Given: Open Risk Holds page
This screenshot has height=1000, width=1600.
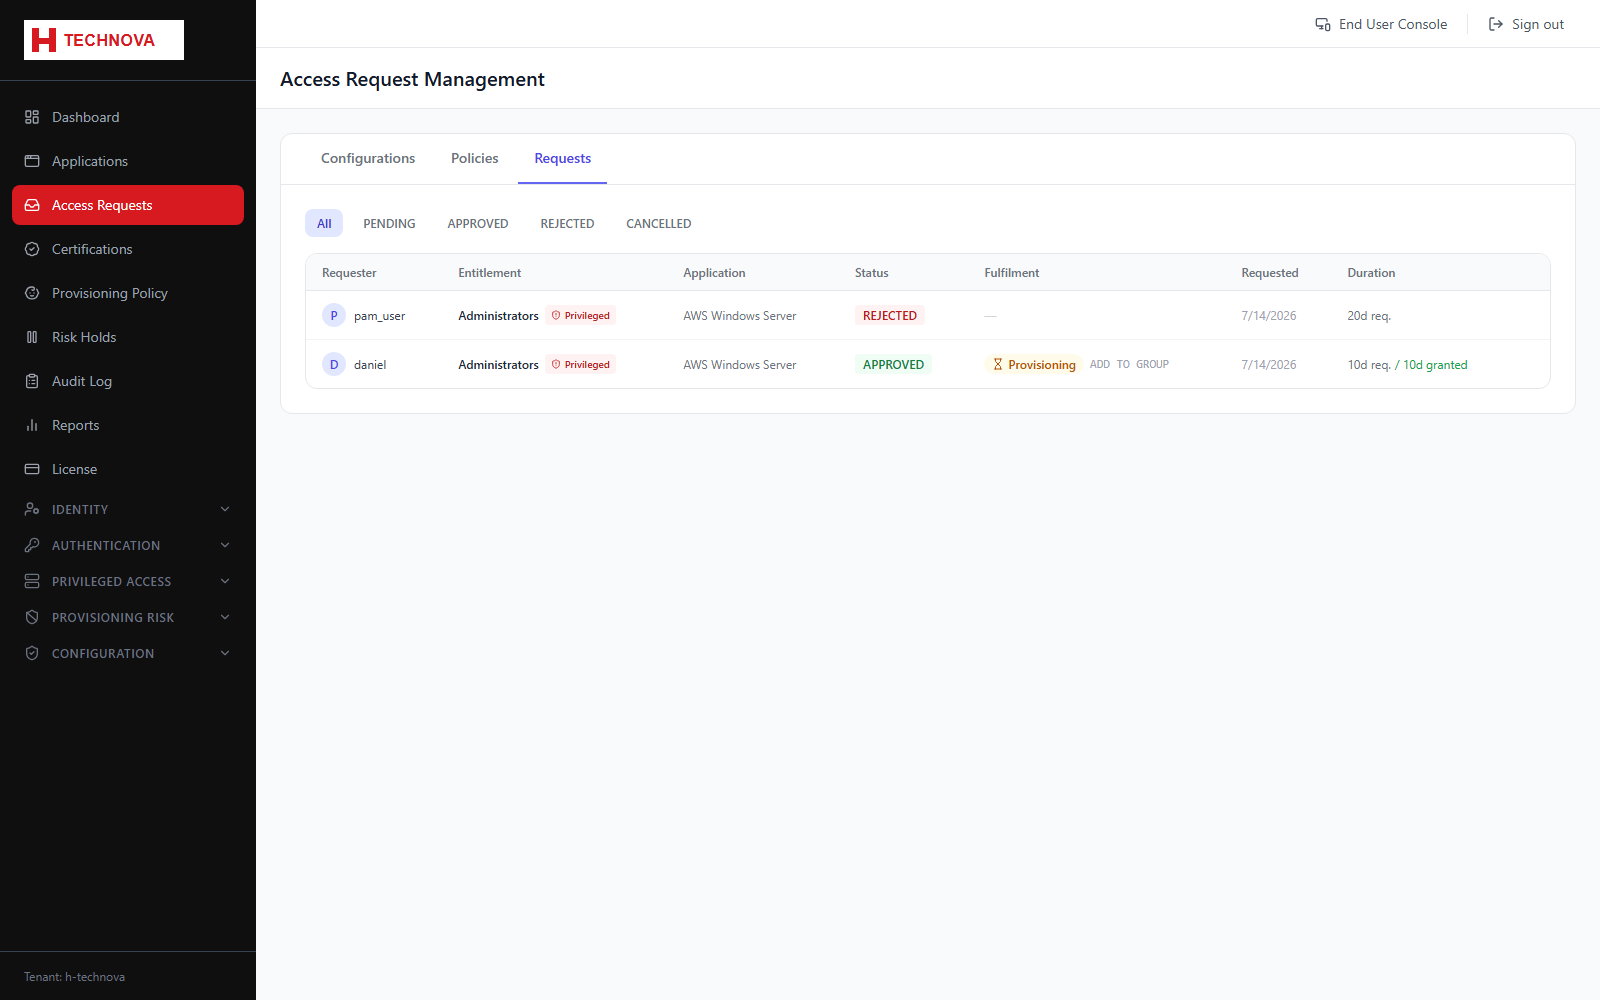Looking at the screenshot, I should (x=128, y=337).
